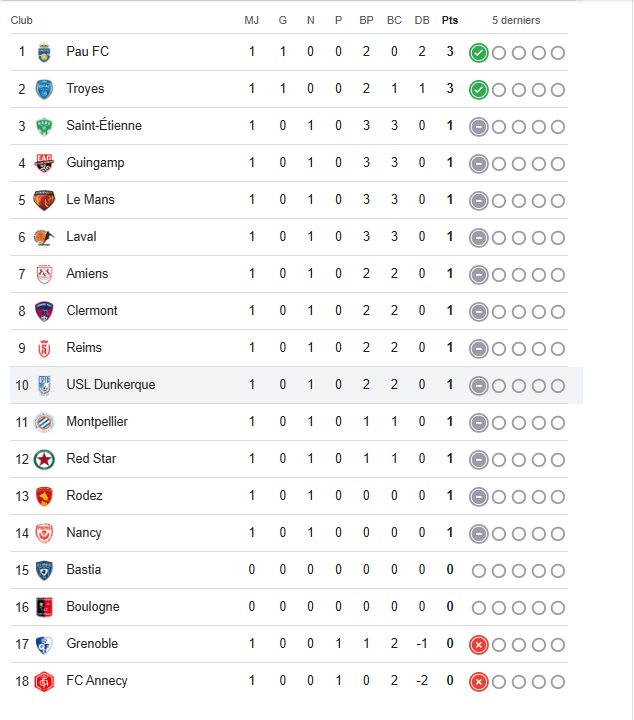Click Grenoble's red loss indicator

(x=479, y=644)
